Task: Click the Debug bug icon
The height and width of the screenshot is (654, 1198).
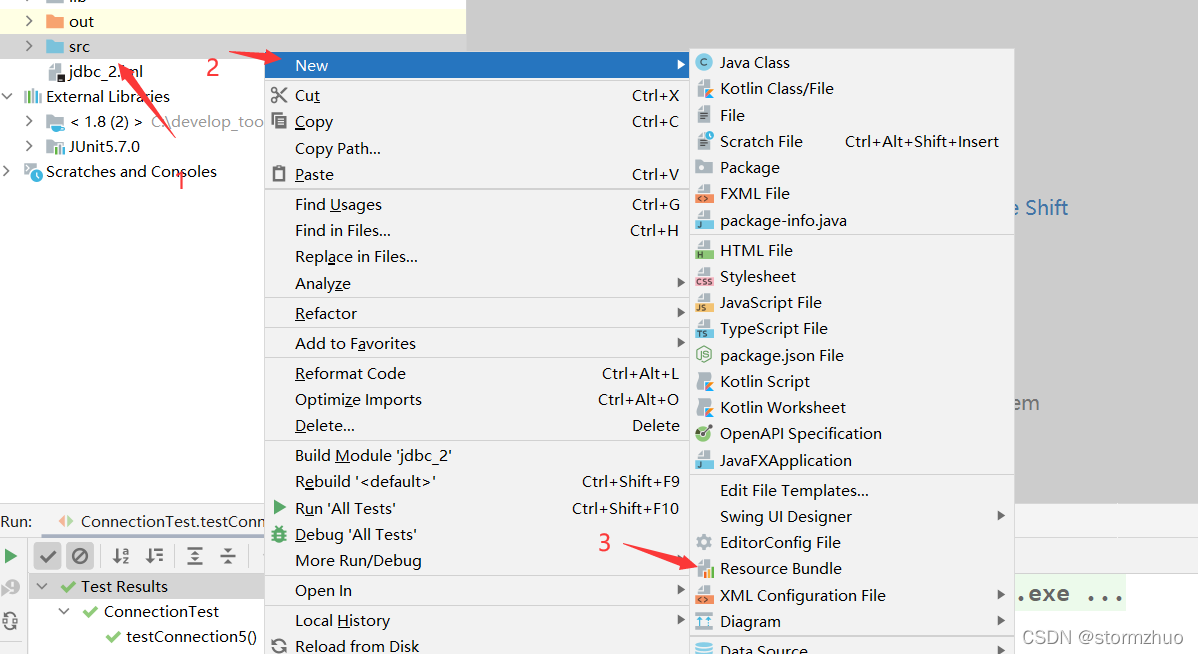Action: [279, 535]
